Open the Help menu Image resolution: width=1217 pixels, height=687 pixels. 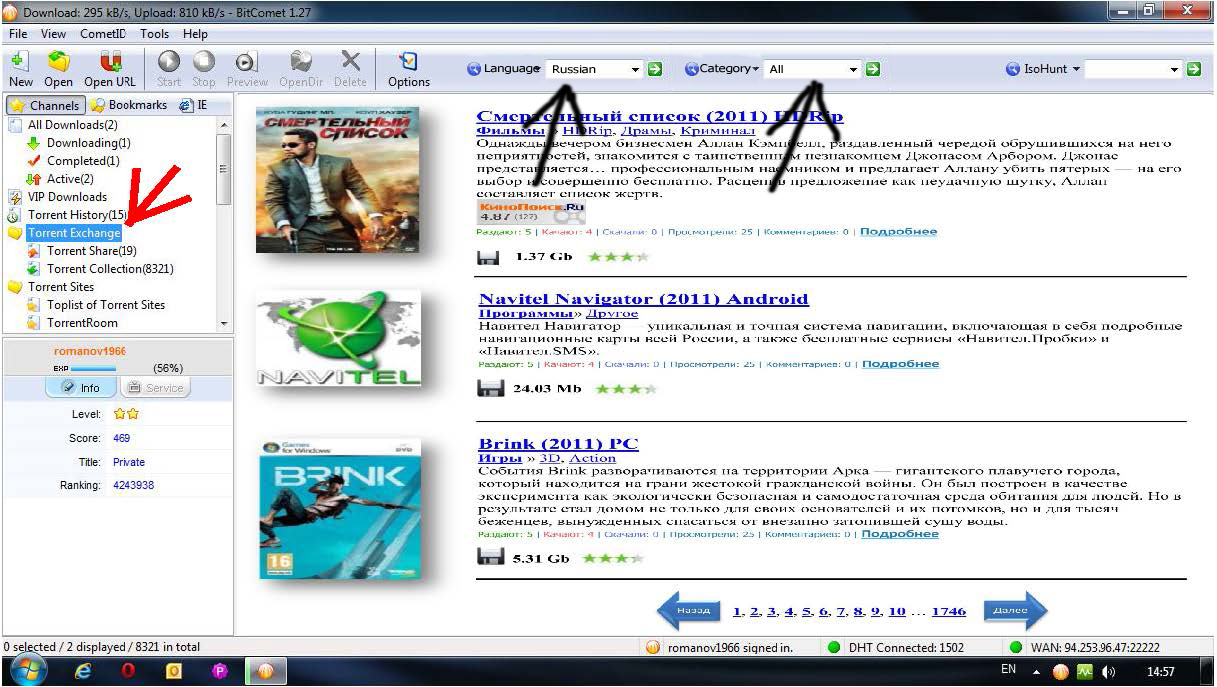pyautogui.click(x=195, y=34)
